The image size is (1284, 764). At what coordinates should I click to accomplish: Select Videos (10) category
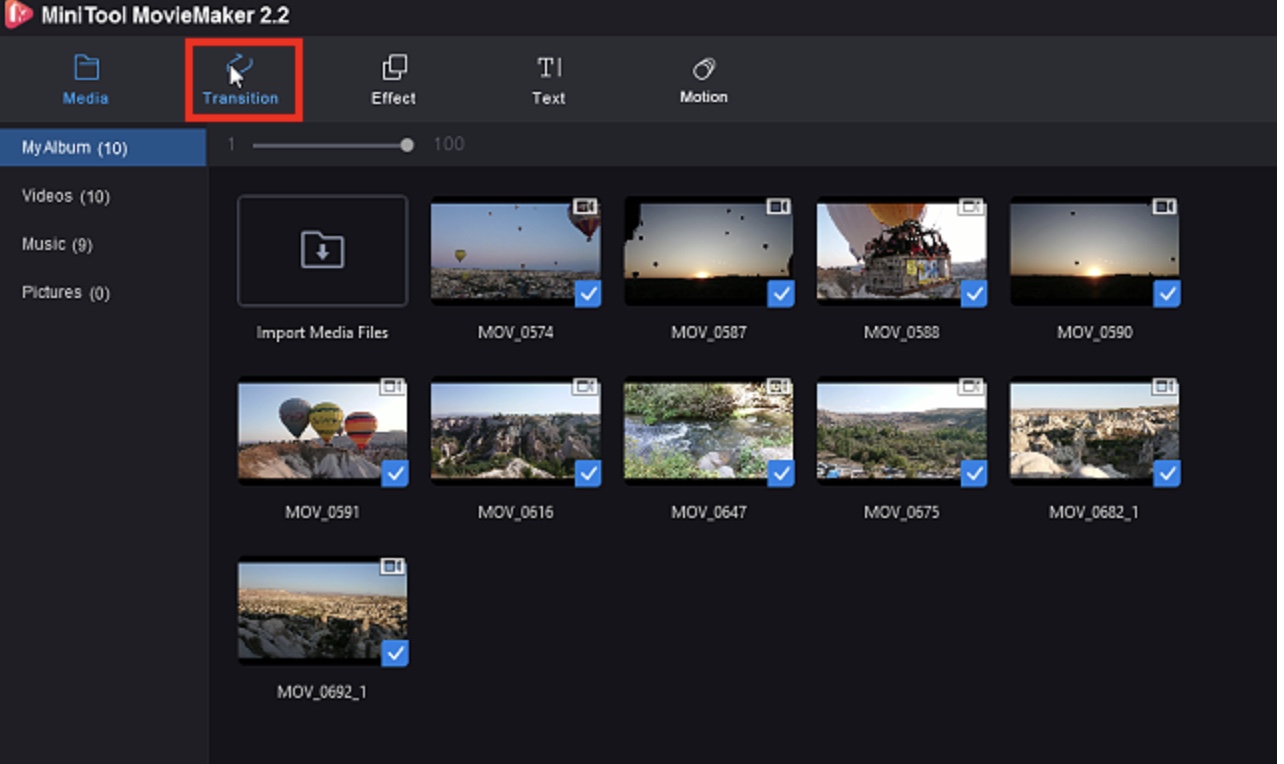click(x=66, y=196)
